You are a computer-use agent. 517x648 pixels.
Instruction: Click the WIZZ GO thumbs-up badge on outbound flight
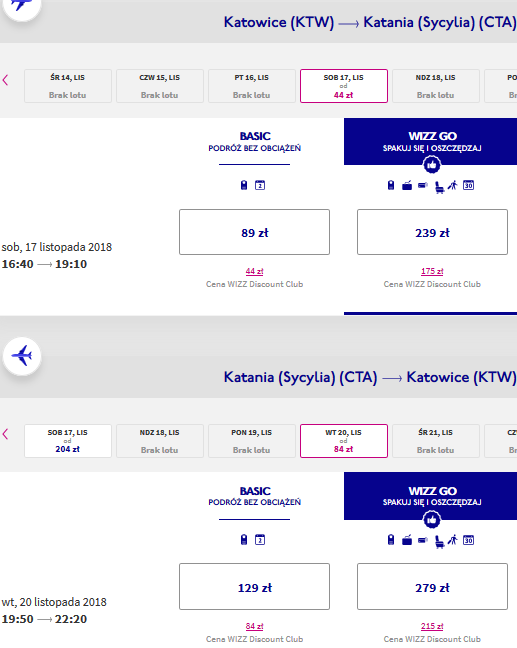[x=432, y=165]
